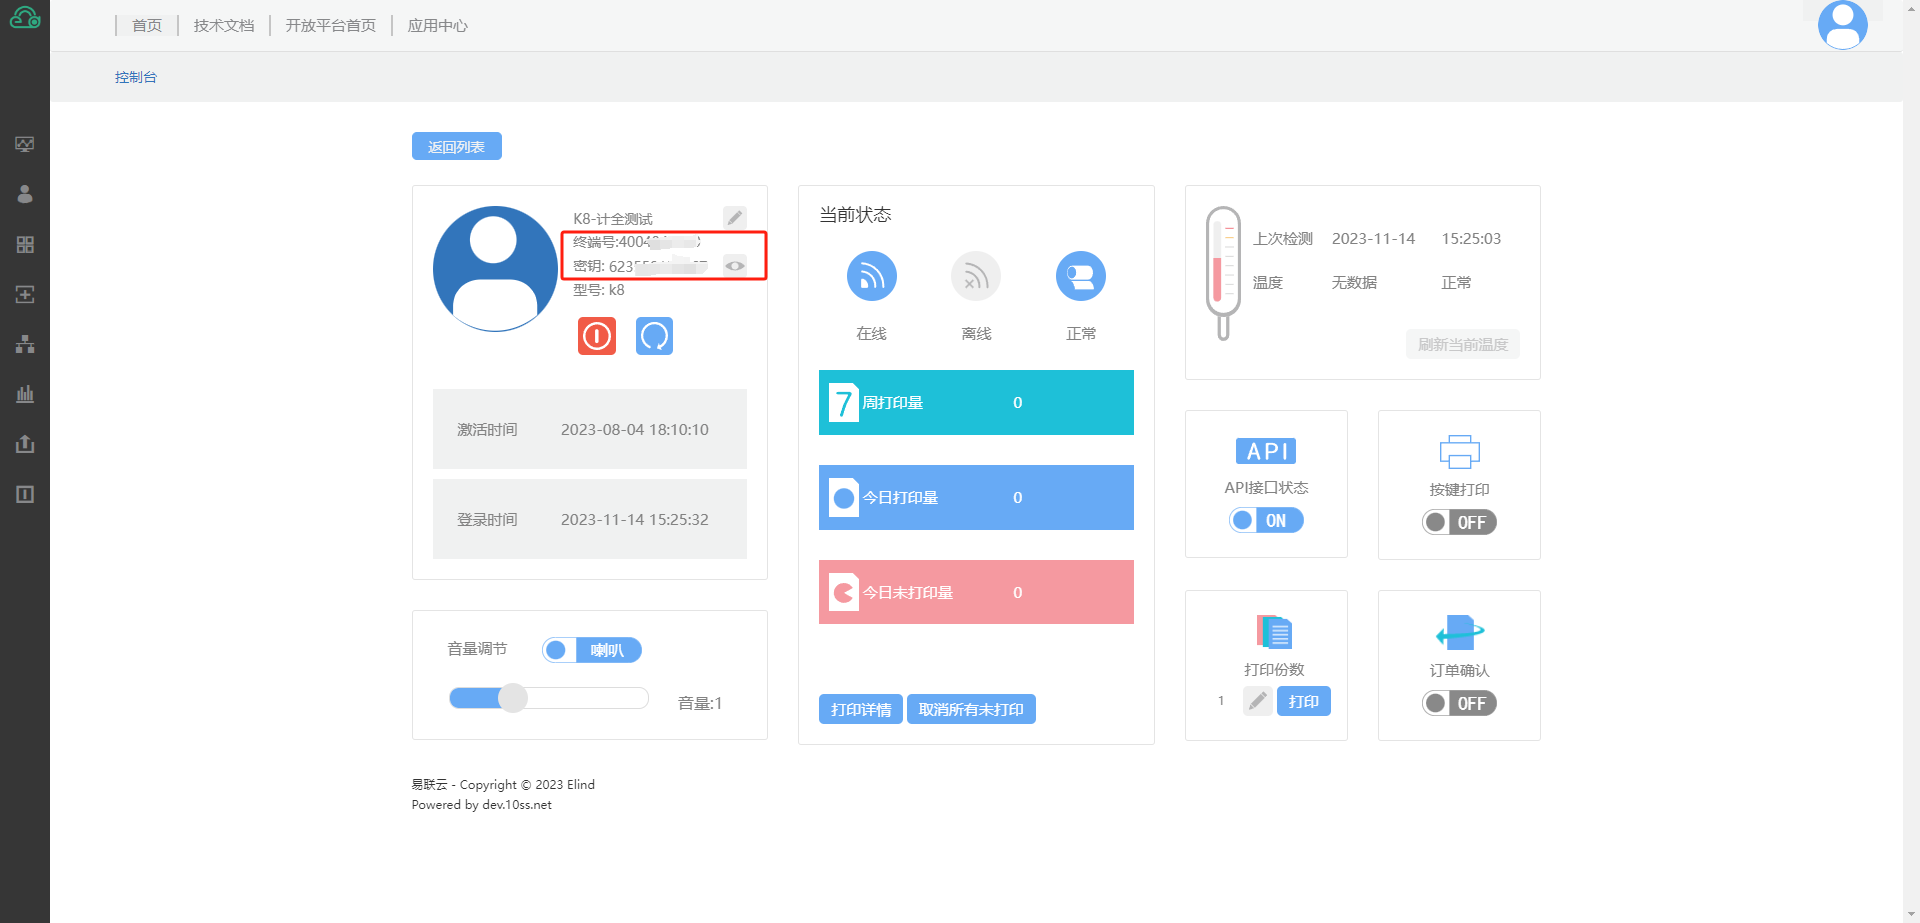Image resolution: width=1920 pixels, height=923 pixels.
Task: Enable the 订单确认 toggle
Action: [1459, 703]
